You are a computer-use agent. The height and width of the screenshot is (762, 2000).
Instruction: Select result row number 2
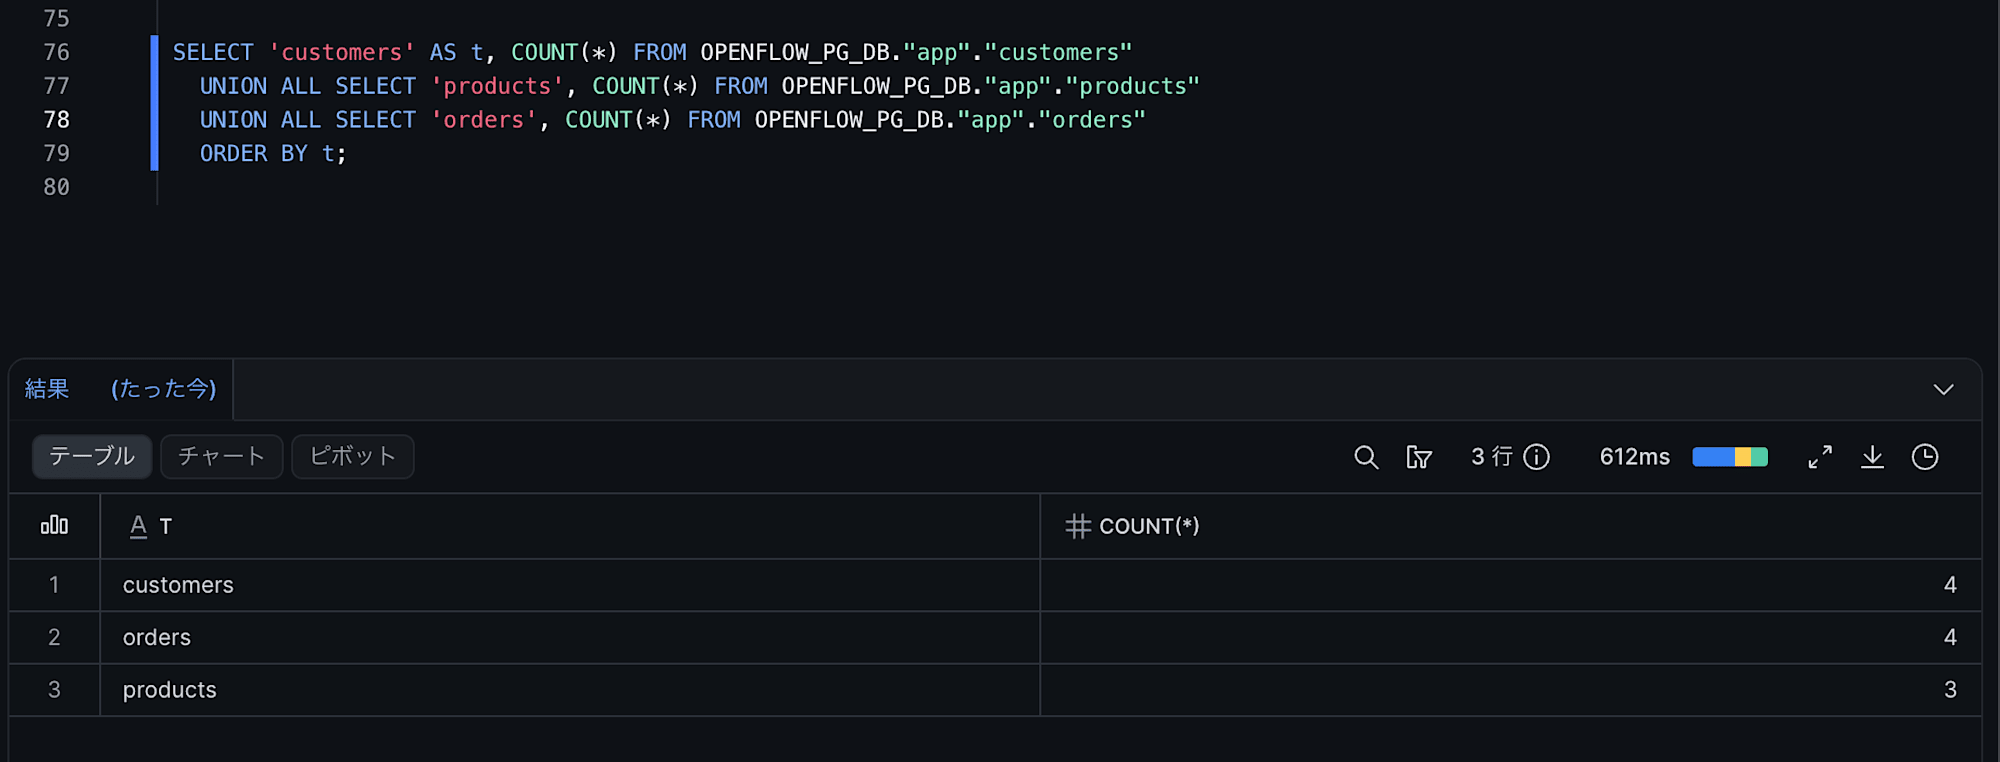(x=54, y=637)
